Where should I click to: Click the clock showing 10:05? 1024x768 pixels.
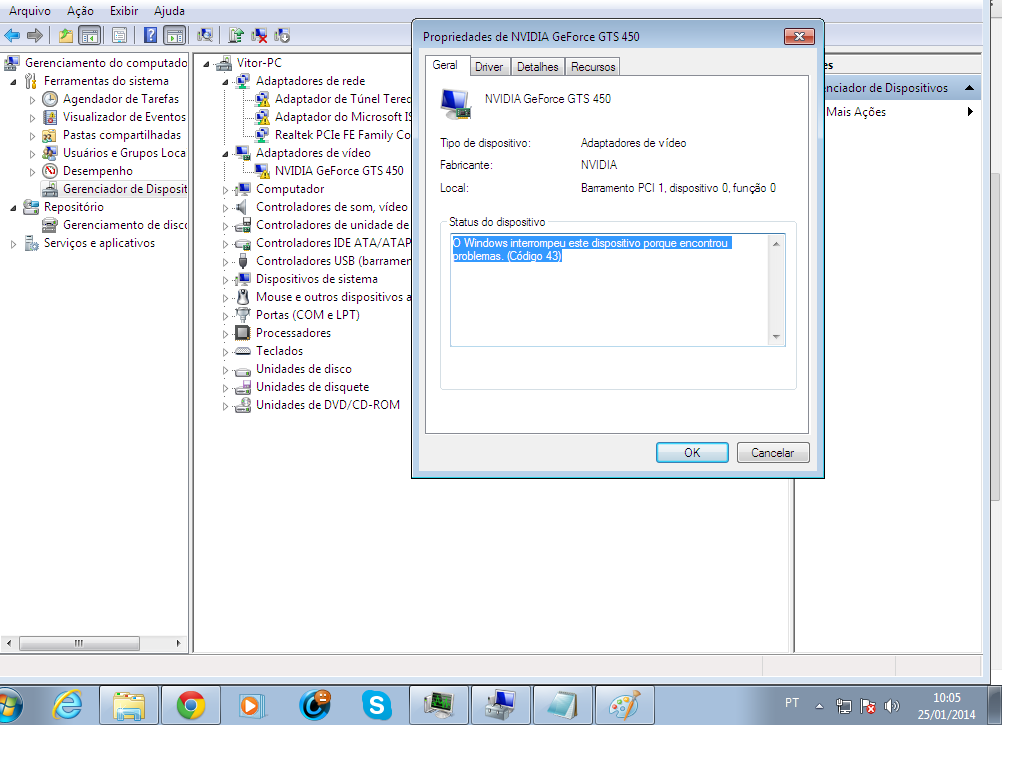[x=946, y=697]
